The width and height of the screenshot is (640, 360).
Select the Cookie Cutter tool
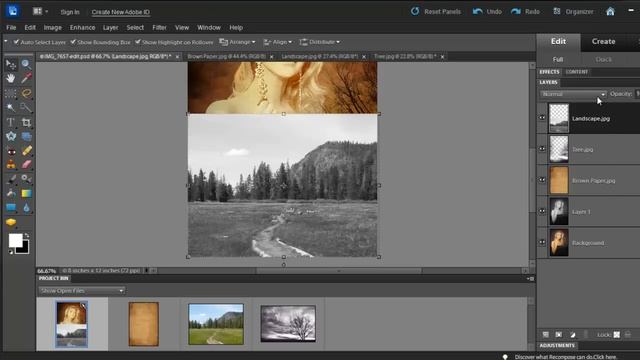(11, 136)
